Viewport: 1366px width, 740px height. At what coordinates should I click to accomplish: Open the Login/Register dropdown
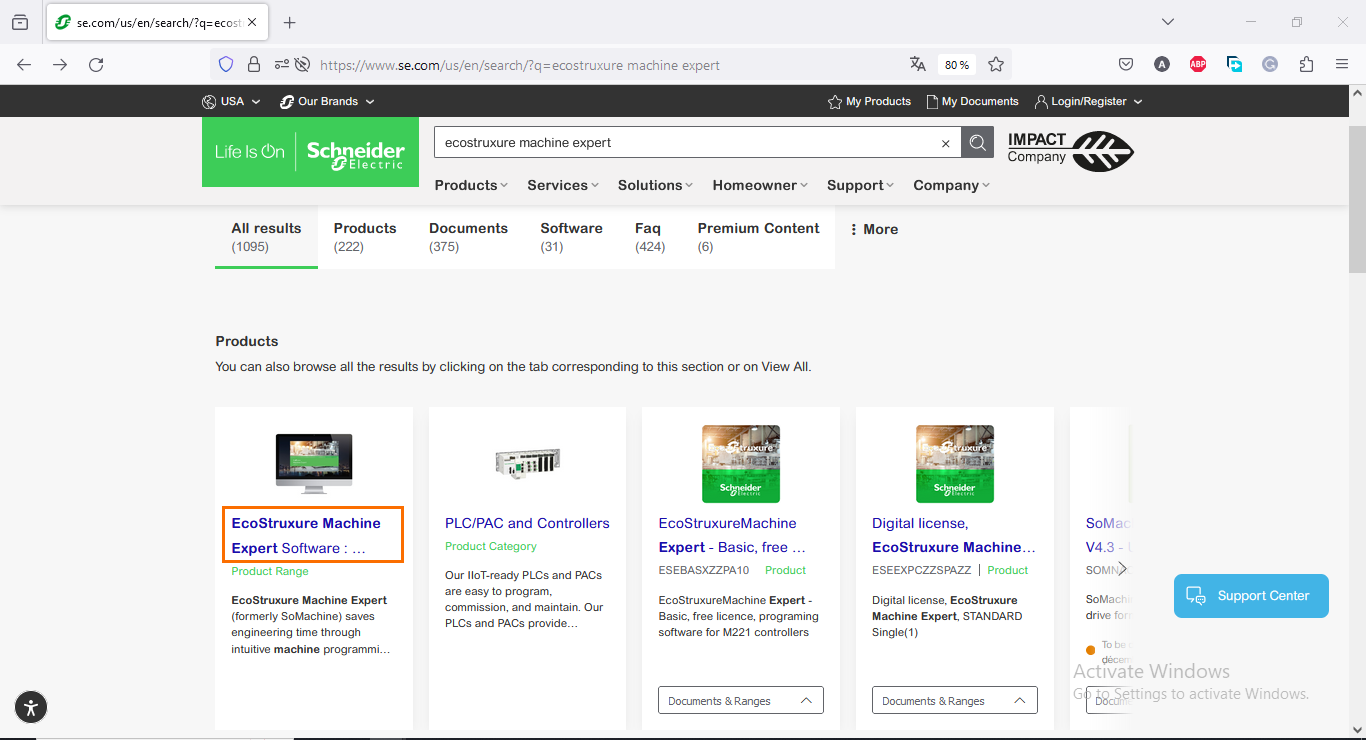[x=1088, y=101]
